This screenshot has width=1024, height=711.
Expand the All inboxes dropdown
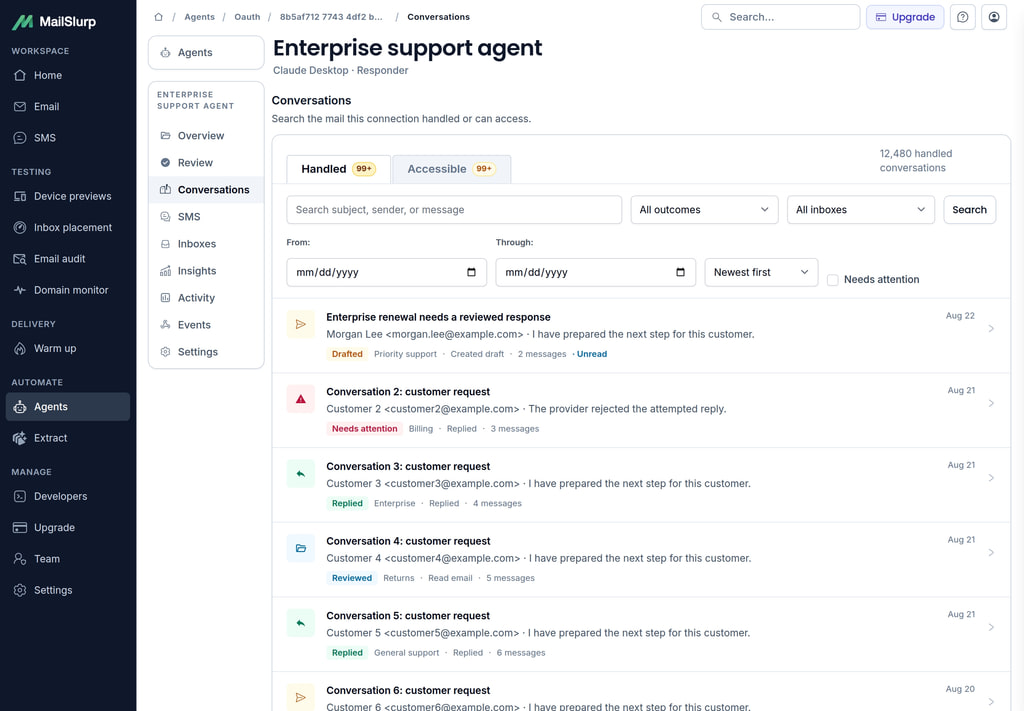coord(861,210)
